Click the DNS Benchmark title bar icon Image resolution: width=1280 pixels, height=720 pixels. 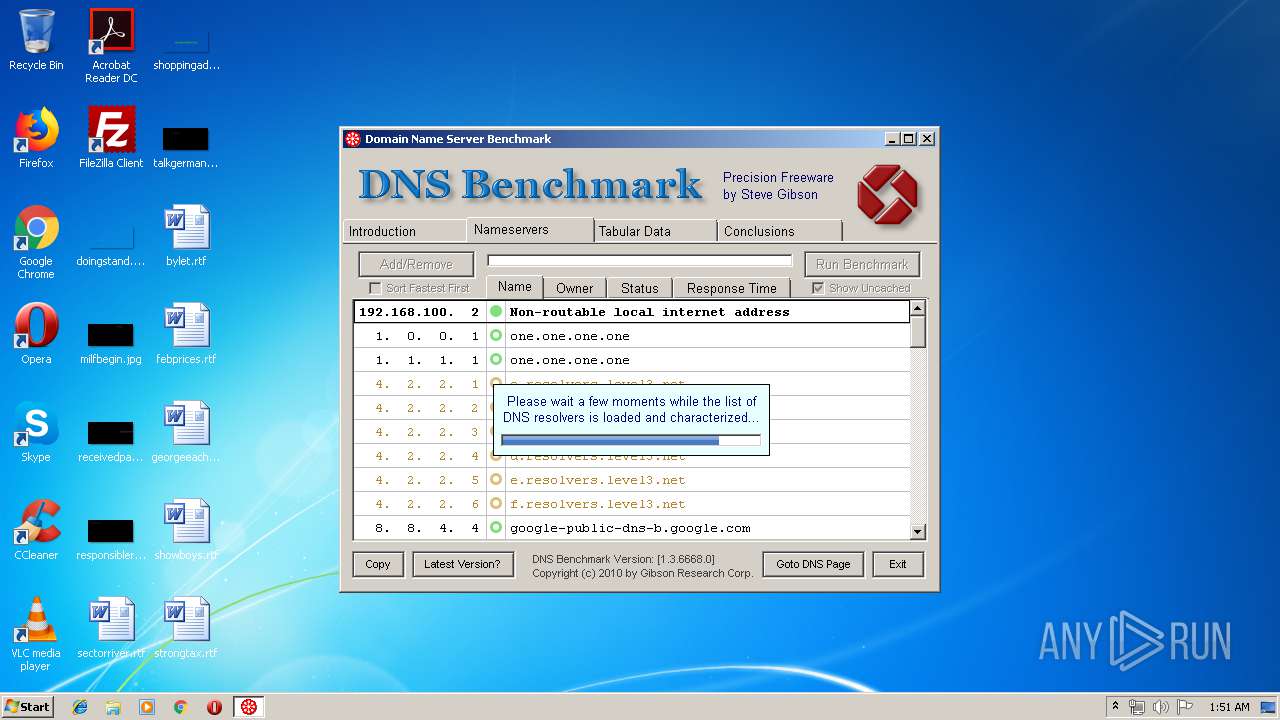coord(353,139)
